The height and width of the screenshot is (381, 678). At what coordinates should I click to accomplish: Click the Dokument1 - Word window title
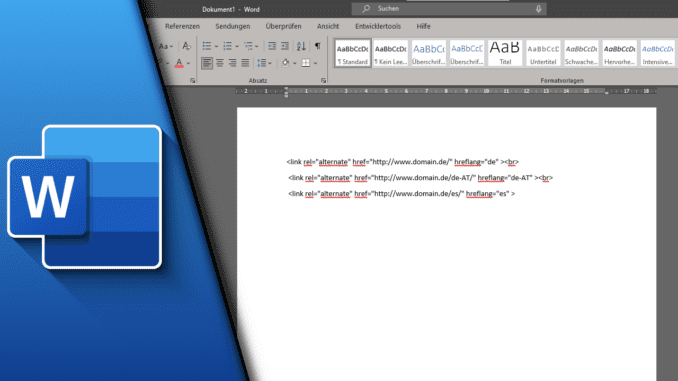click(231, 9)
